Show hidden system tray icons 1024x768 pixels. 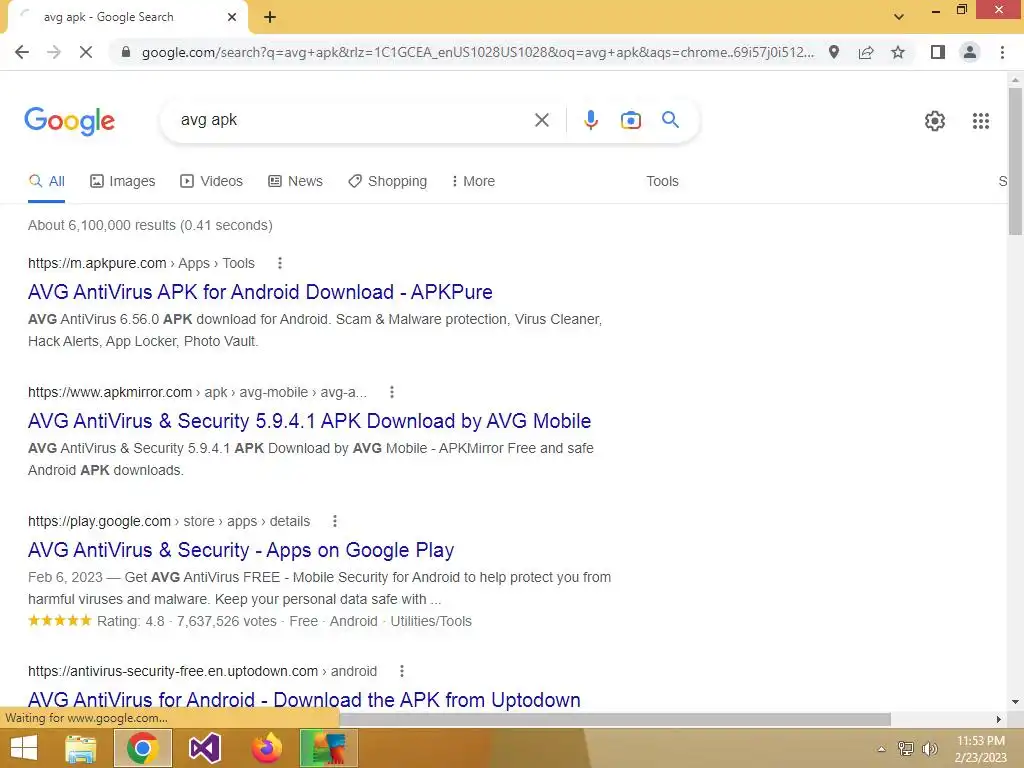pos(881,749)
